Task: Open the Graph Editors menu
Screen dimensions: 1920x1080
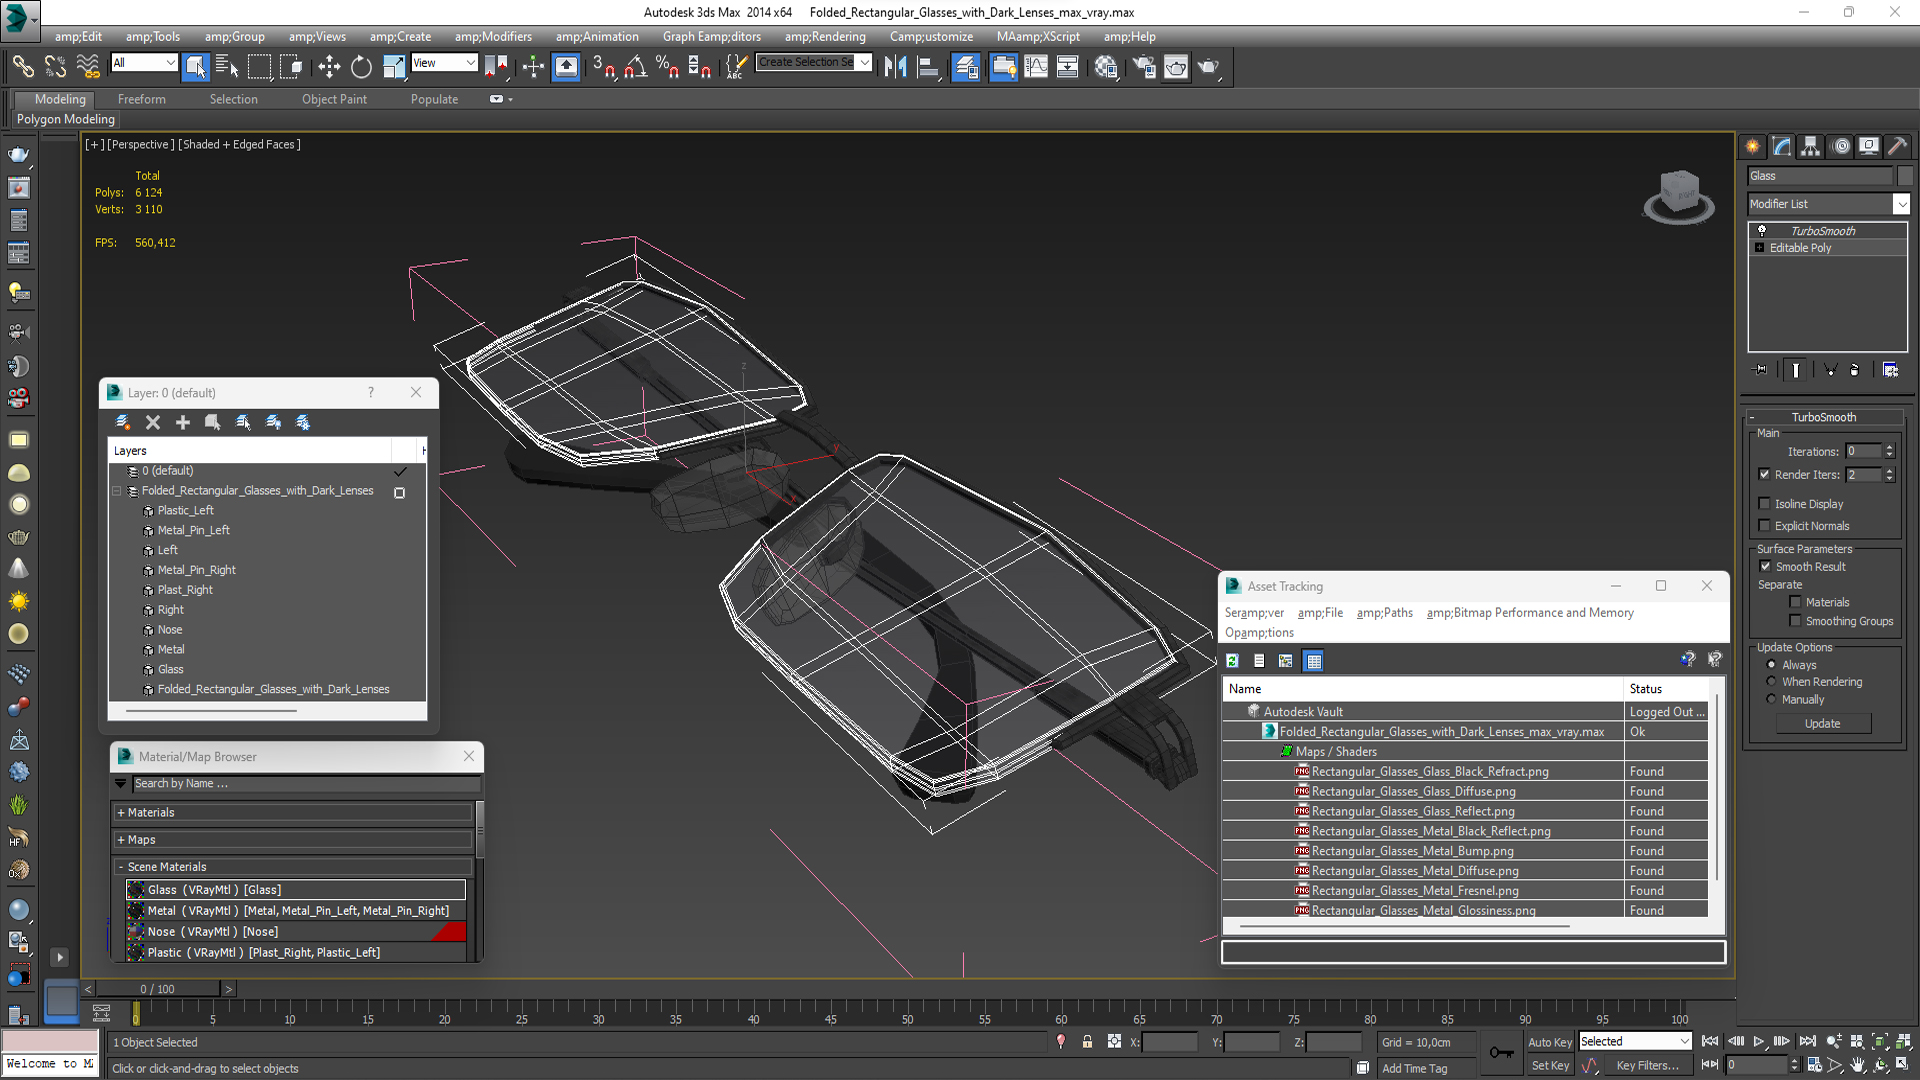Action: pos(711,37)
